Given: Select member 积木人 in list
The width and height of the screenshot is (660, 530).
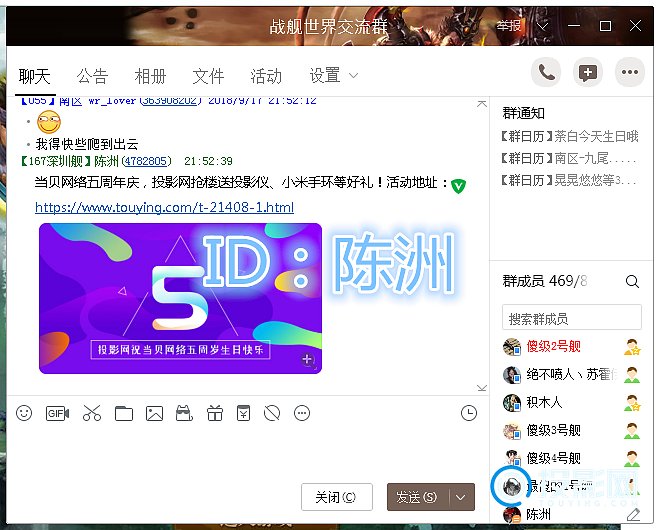Looking at the screenshot, I should pos(572,402).
